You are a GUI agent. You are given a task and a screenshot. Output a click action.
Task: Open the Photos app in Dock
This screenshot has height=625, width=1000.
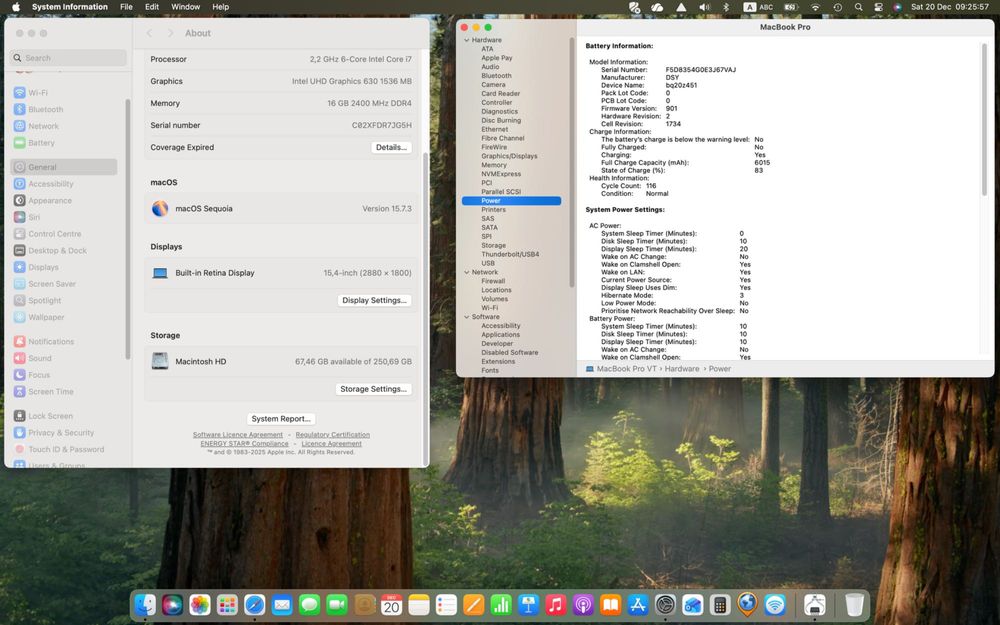[200, 604]
